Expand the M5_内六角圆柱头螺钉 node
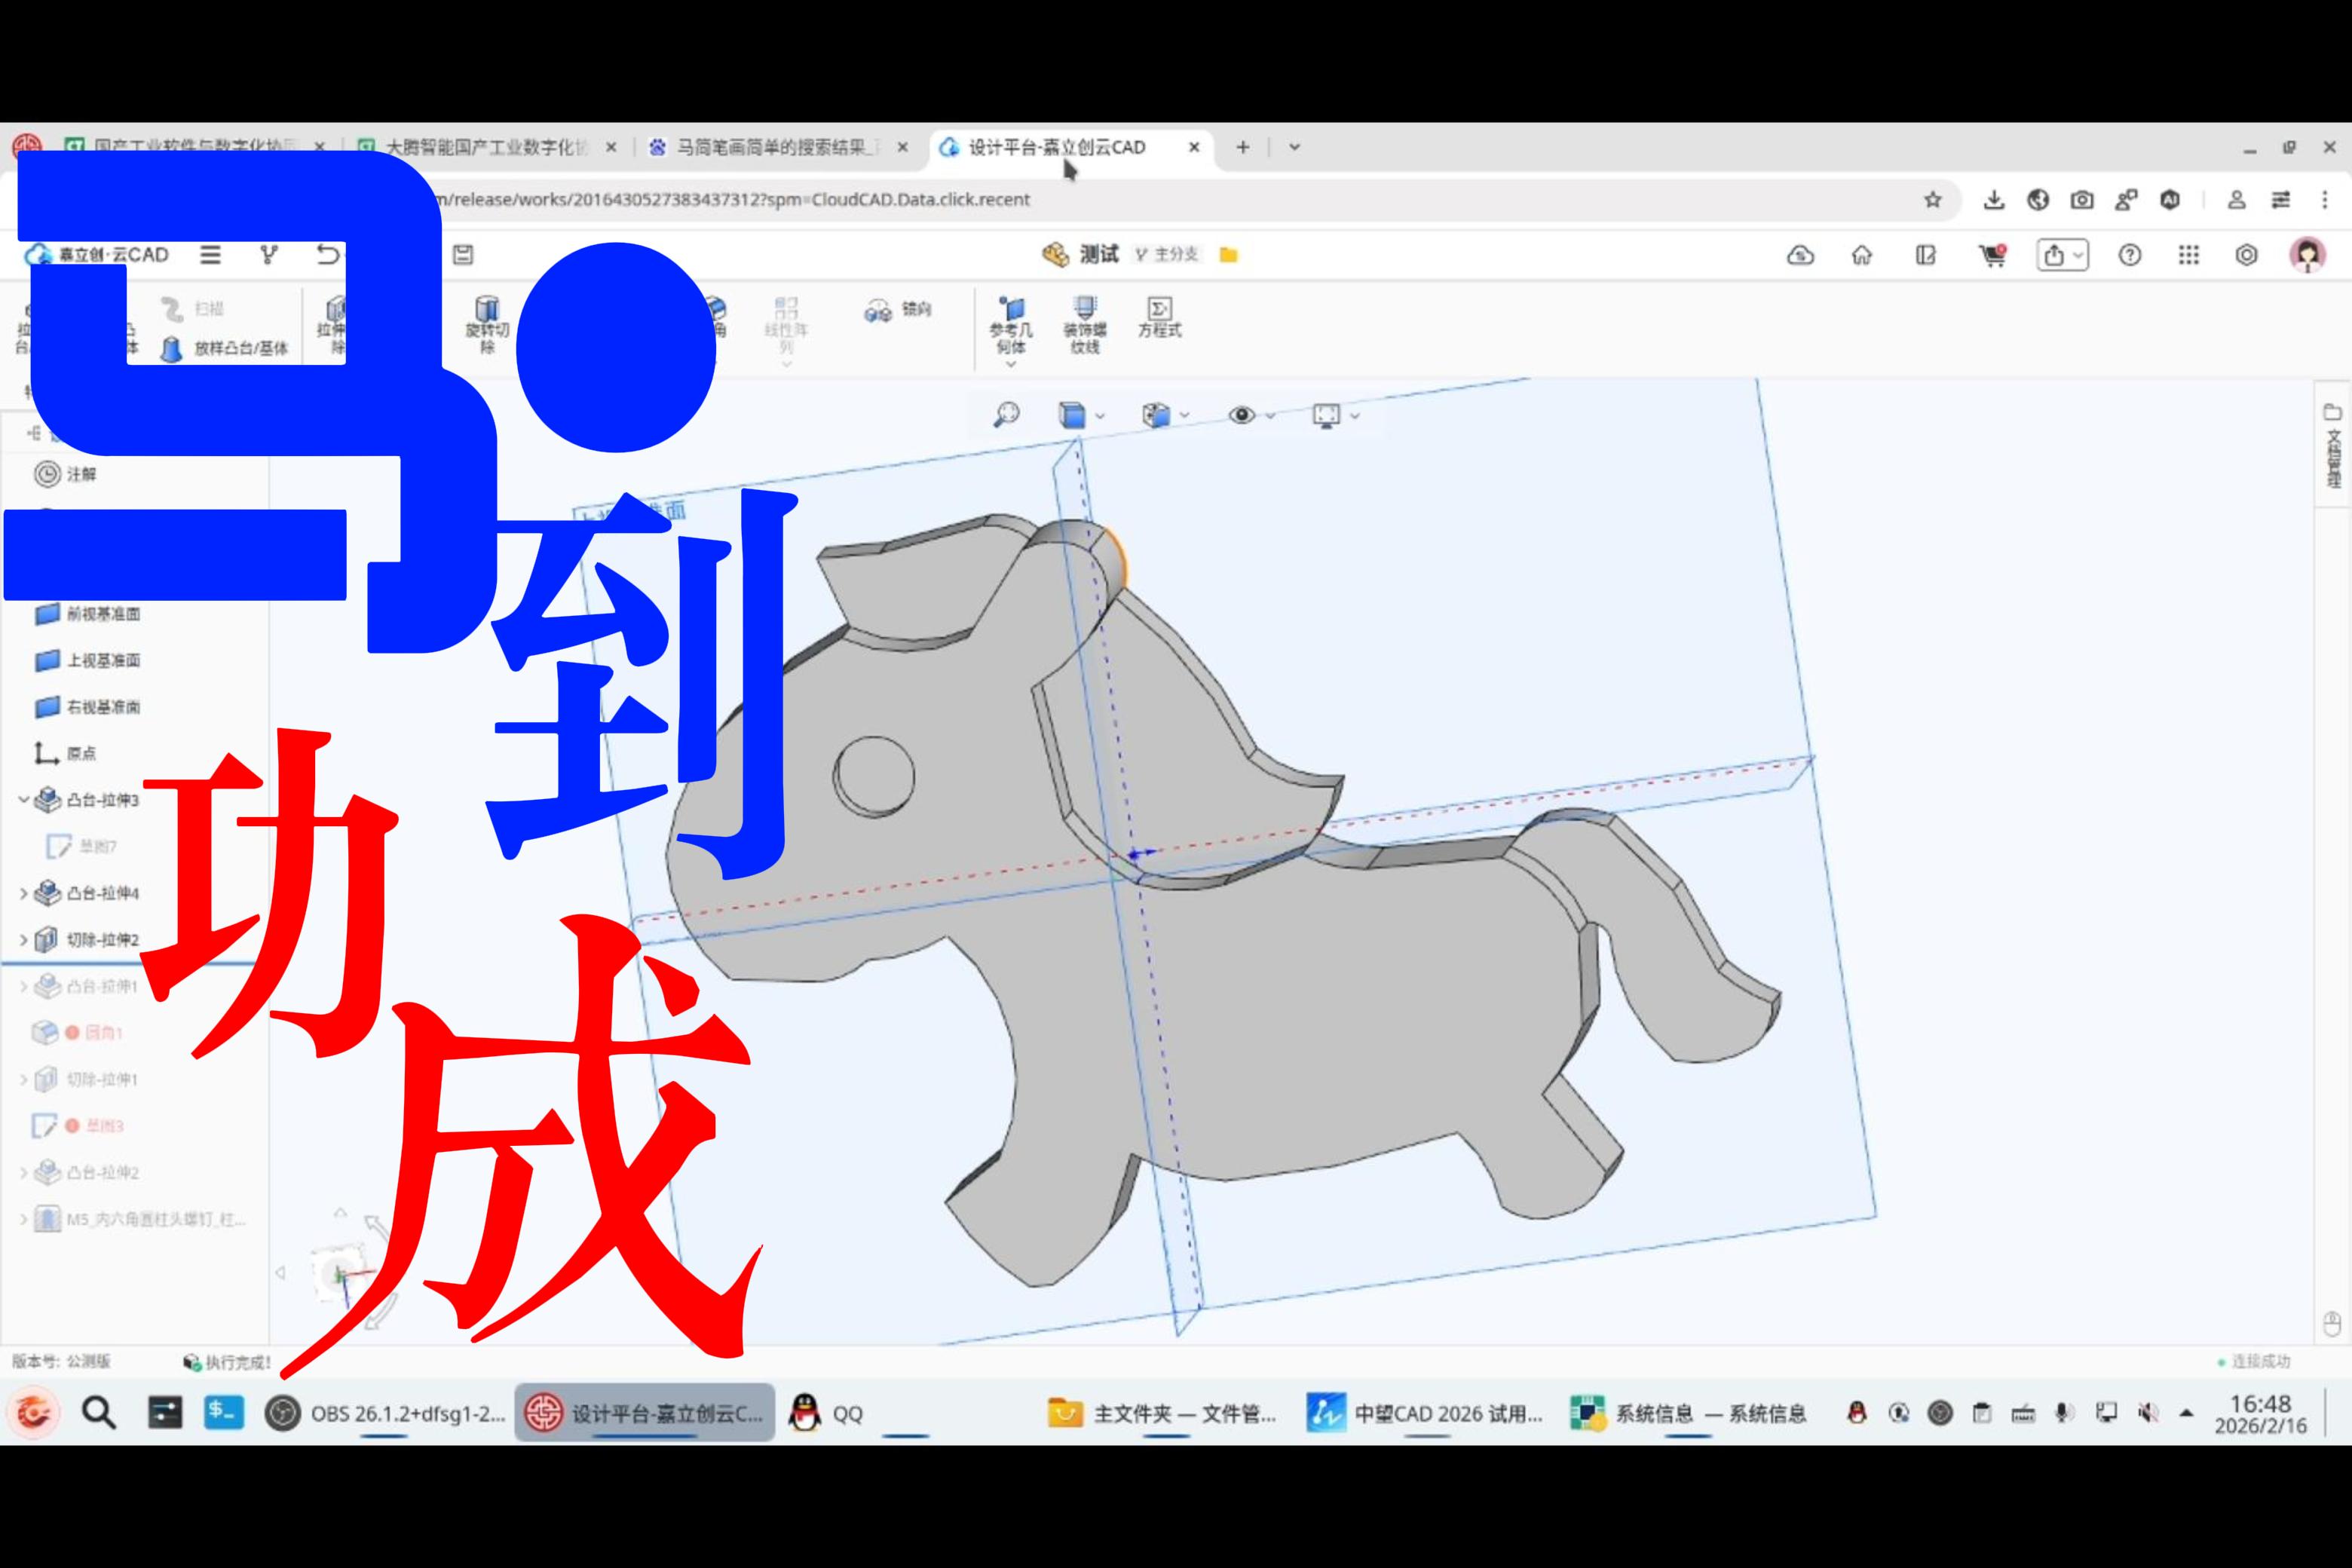Screen dimensions: 2352x1568 click(23, 1219)
